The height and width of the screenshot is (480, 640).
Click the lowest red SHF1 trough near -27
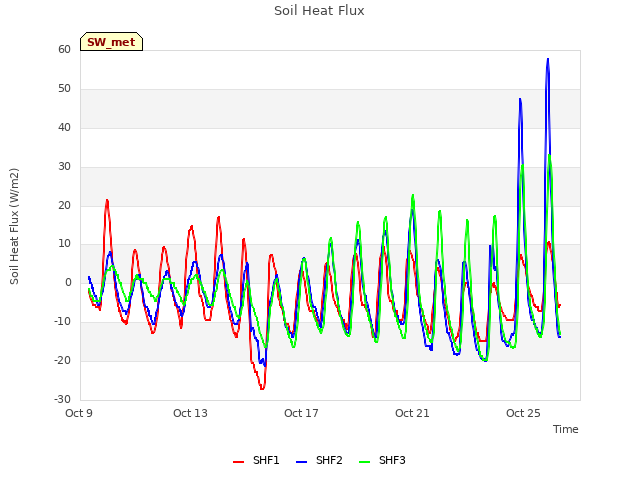pos(262,388)
